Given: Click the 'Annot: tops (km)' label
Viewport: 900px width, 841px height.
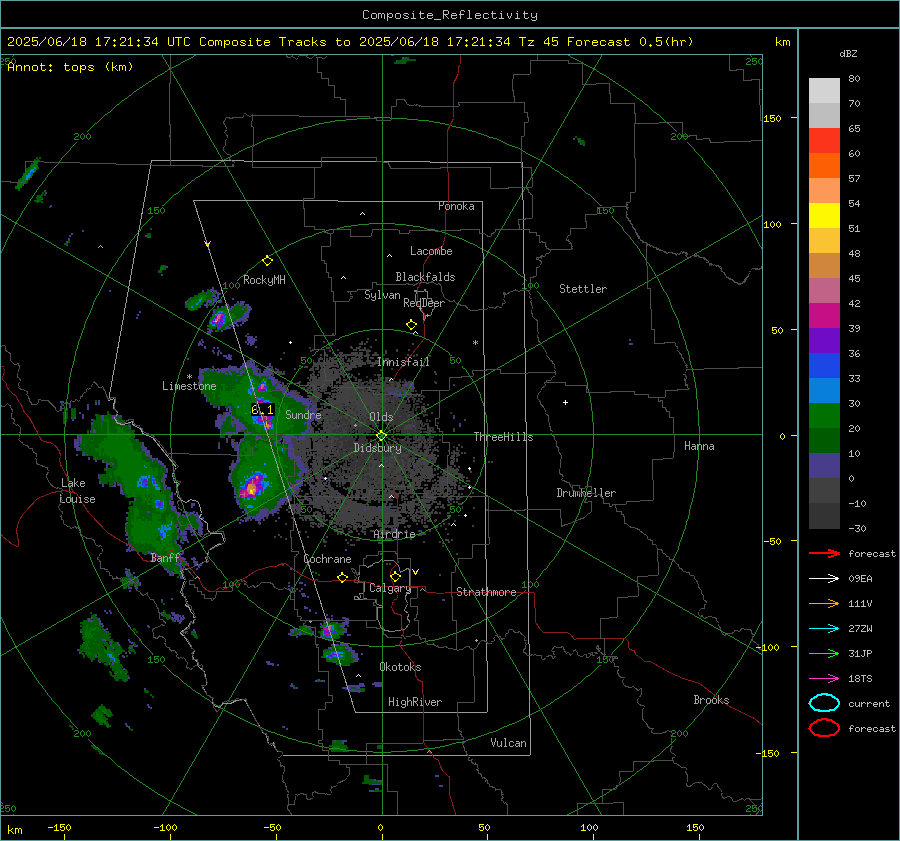Looking at the screenshot, I should pyautogui.click(x=70, y=67).
